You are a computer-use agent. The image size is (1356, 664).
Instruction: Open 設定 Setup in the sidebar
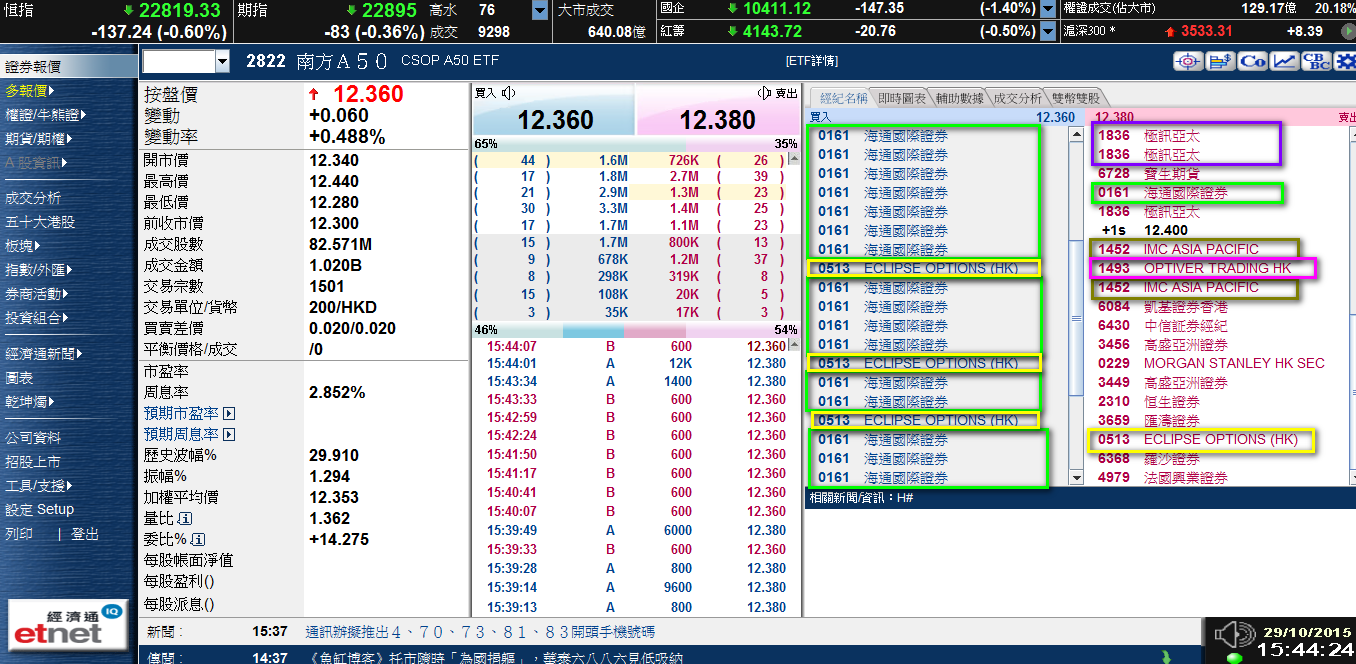(x=40, y=510)
